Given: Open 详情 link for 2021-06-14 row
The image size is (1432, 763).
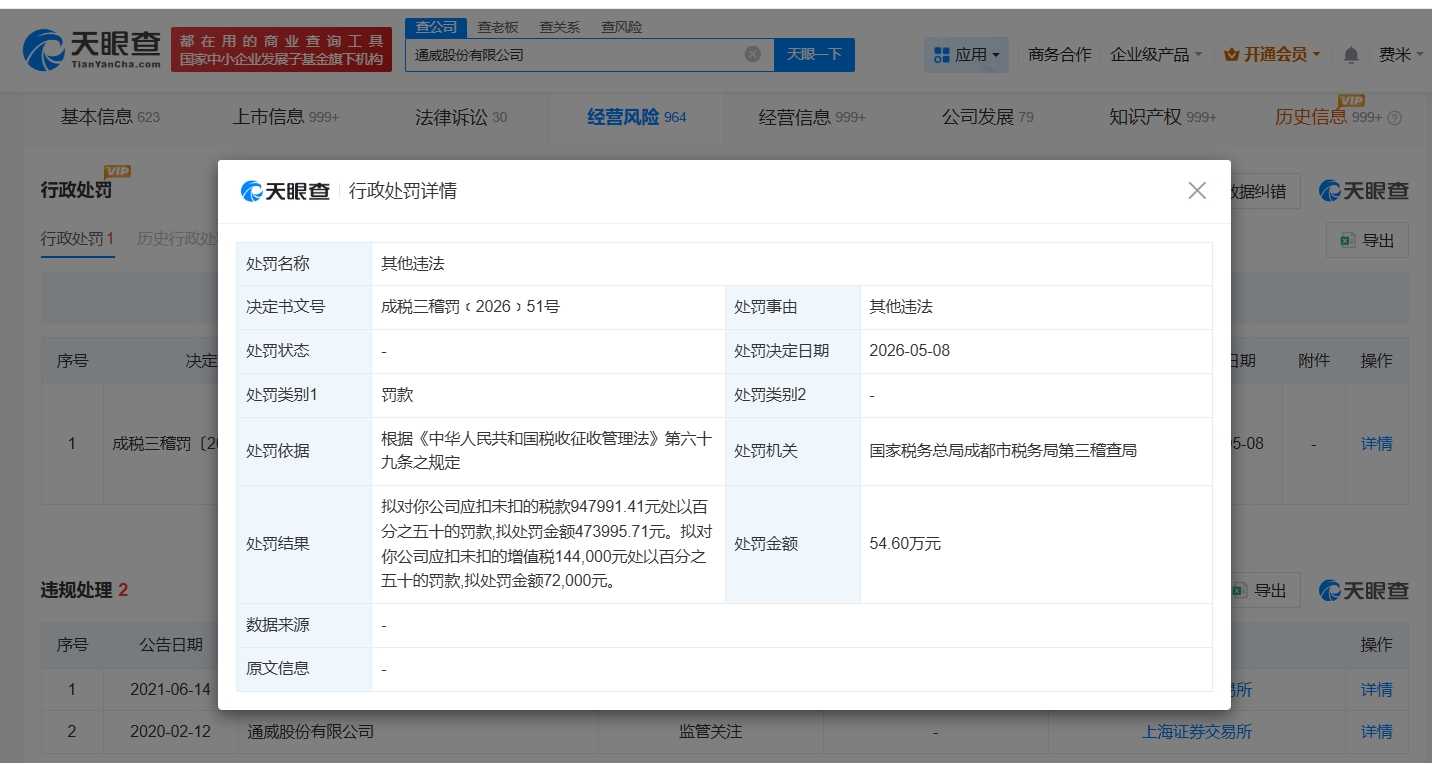Looking at the screenshot, I should pos(1376,689).
